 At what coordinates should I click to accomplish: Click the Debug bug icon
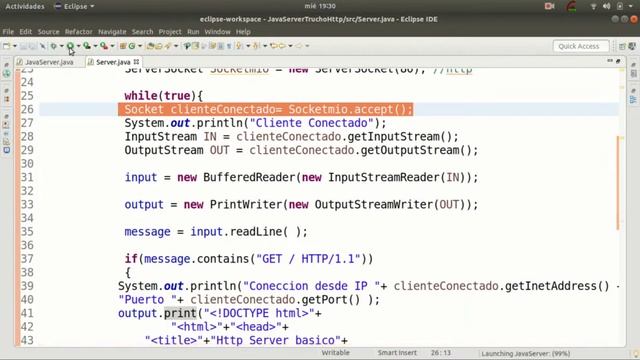(53, 46)
